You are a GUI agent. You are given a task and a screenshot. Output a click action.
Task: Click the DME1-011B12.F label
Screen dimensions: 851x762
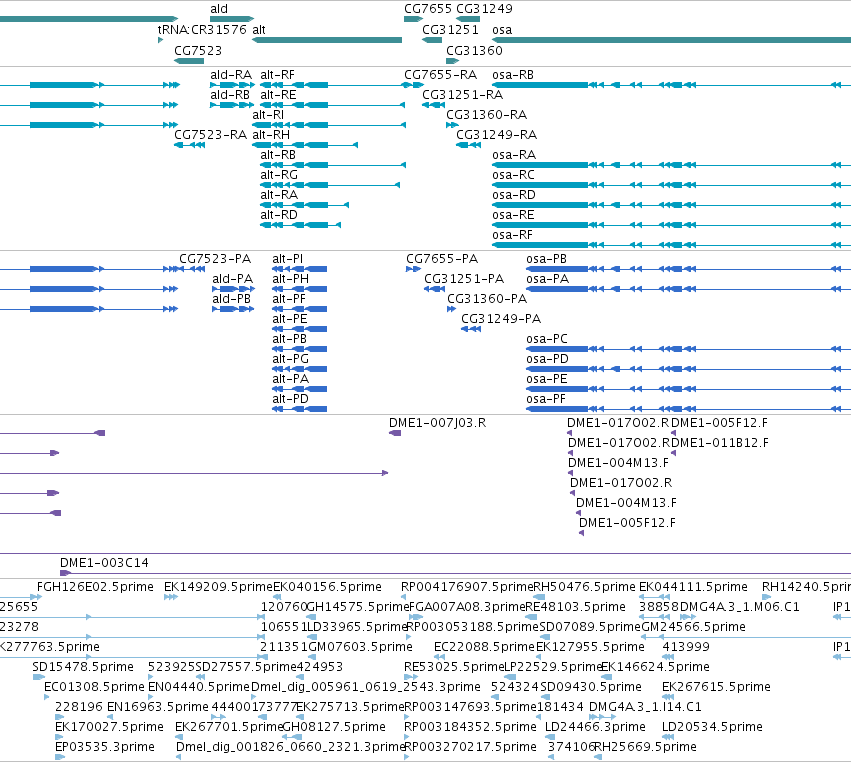tap(720, 443)
